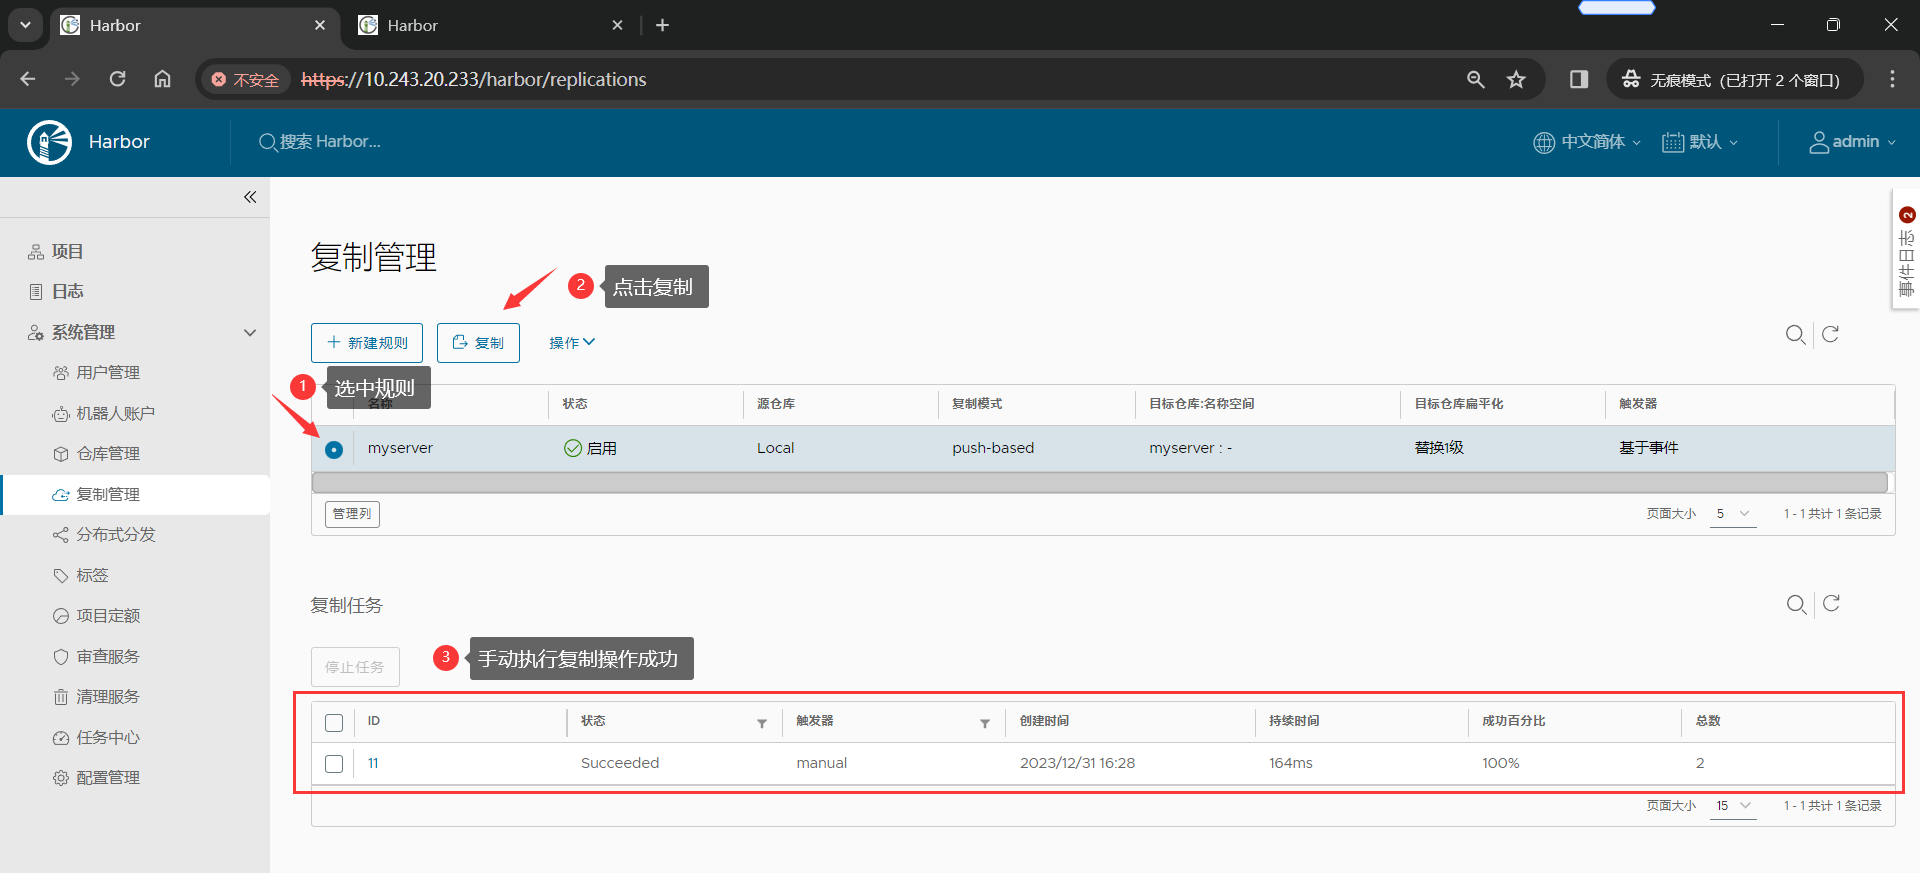Open the 操作 actions dropdown
This screenshot has width=1920, height=873.
point(572,343)
